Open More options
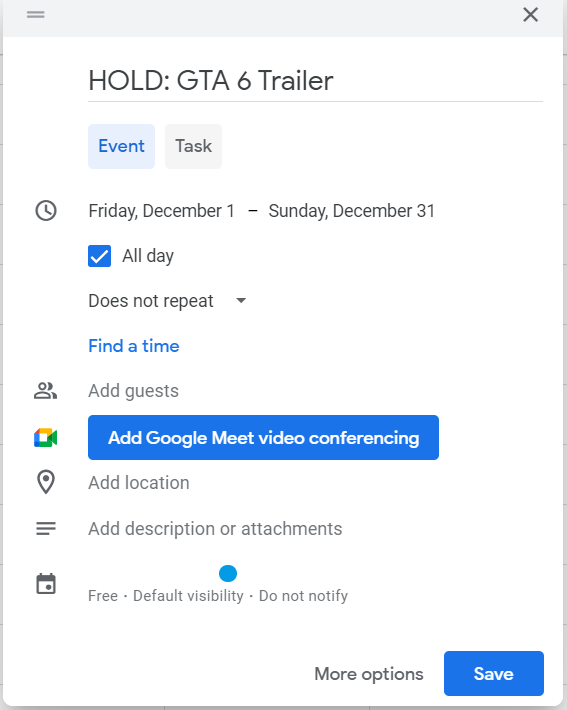This screenshot has height=710, width=567. click(x=369, y=674)
